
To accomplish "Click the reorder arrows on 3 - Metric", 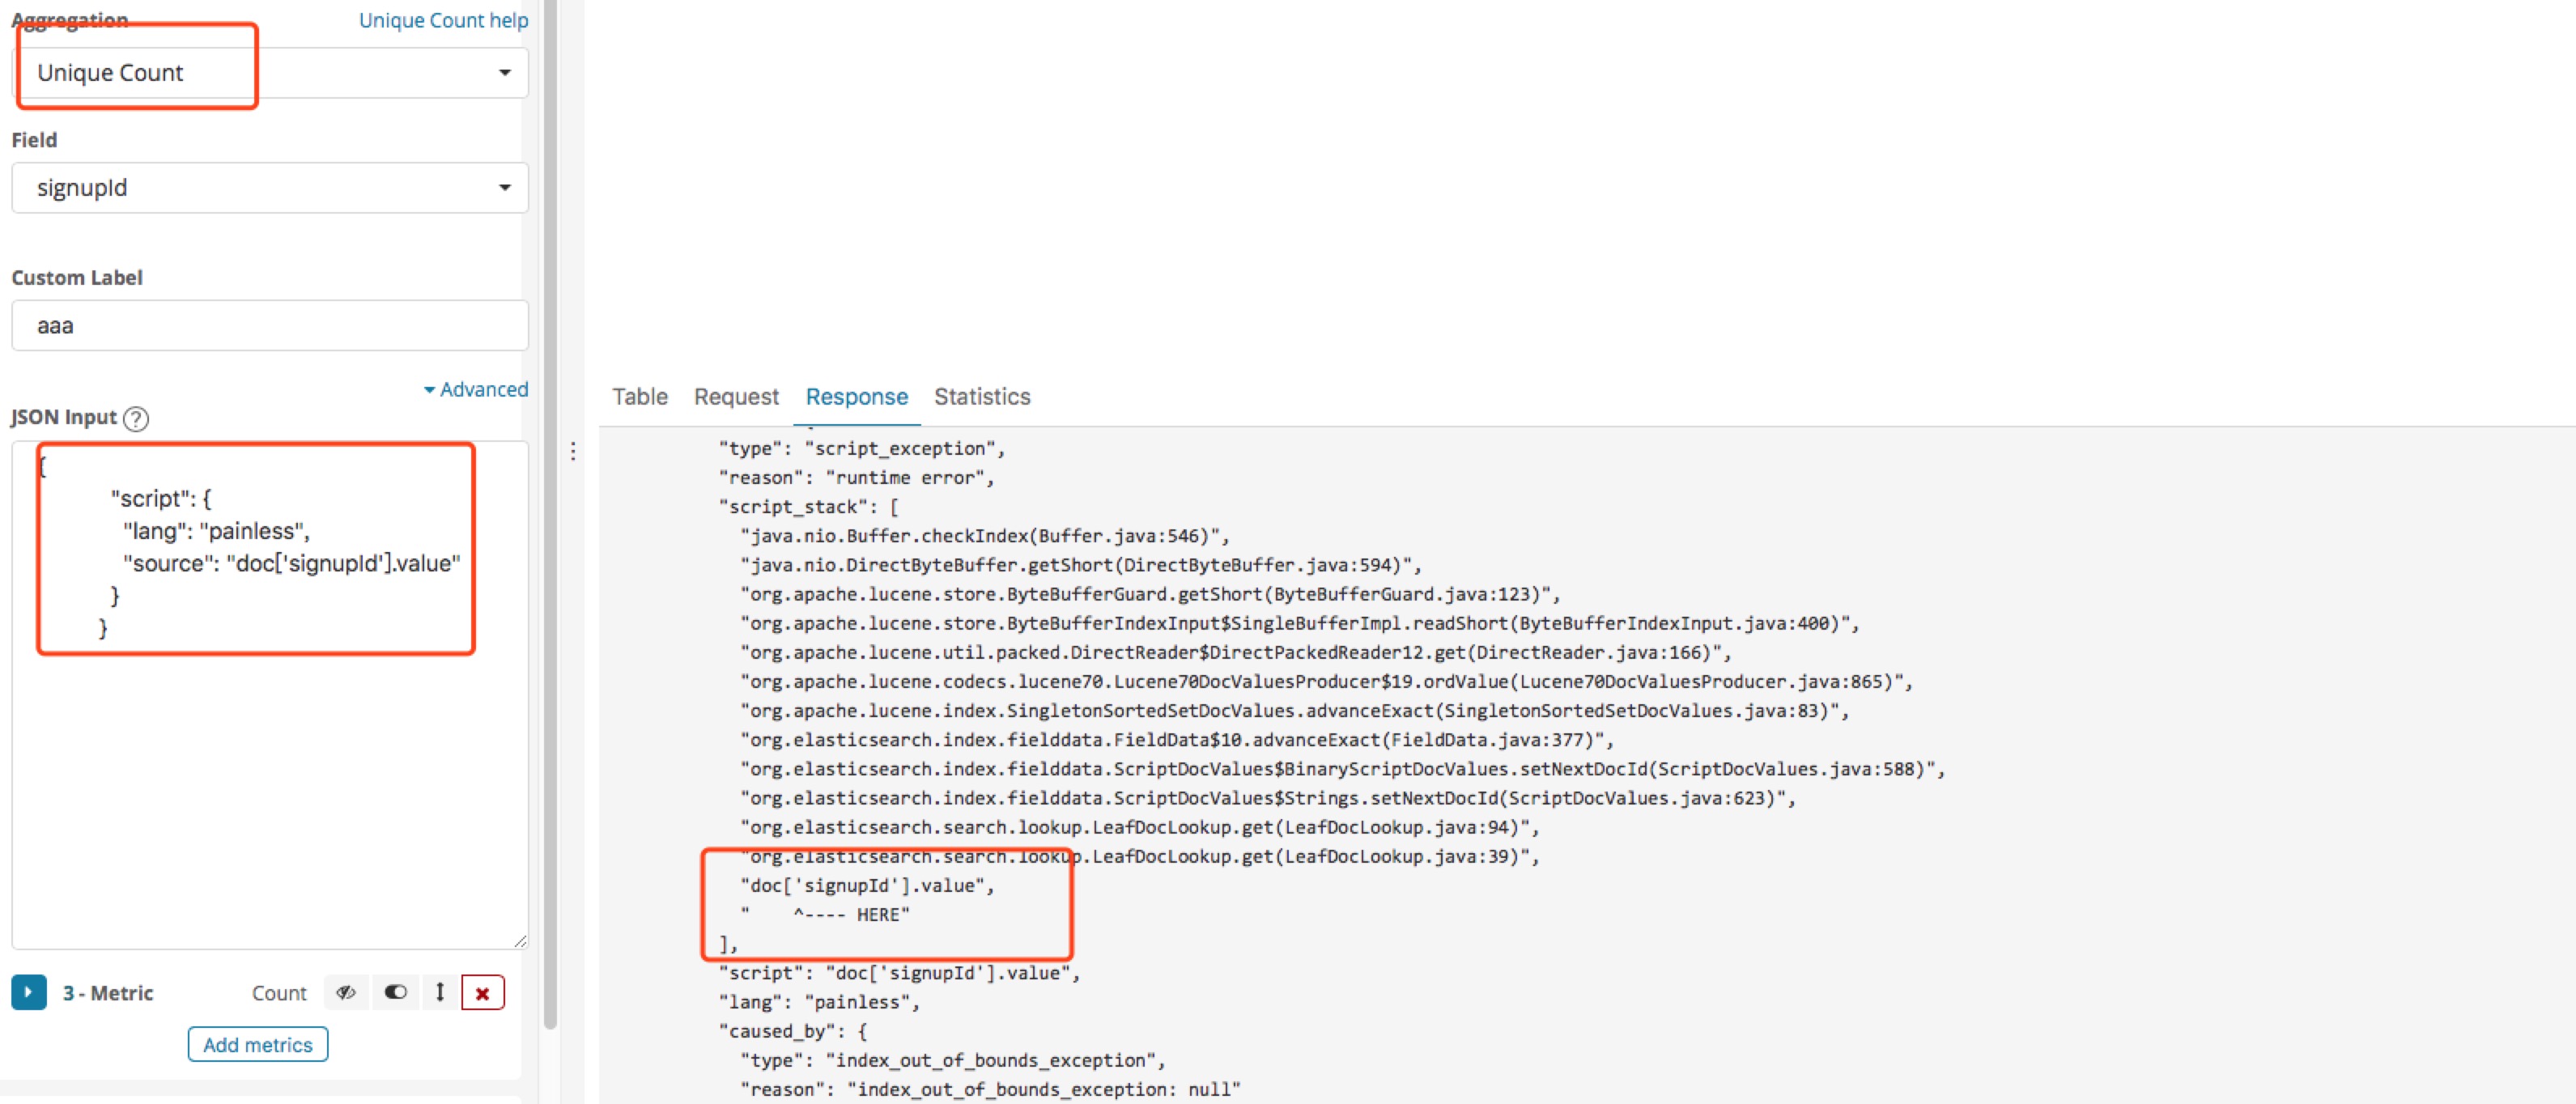I will point(440,993).
